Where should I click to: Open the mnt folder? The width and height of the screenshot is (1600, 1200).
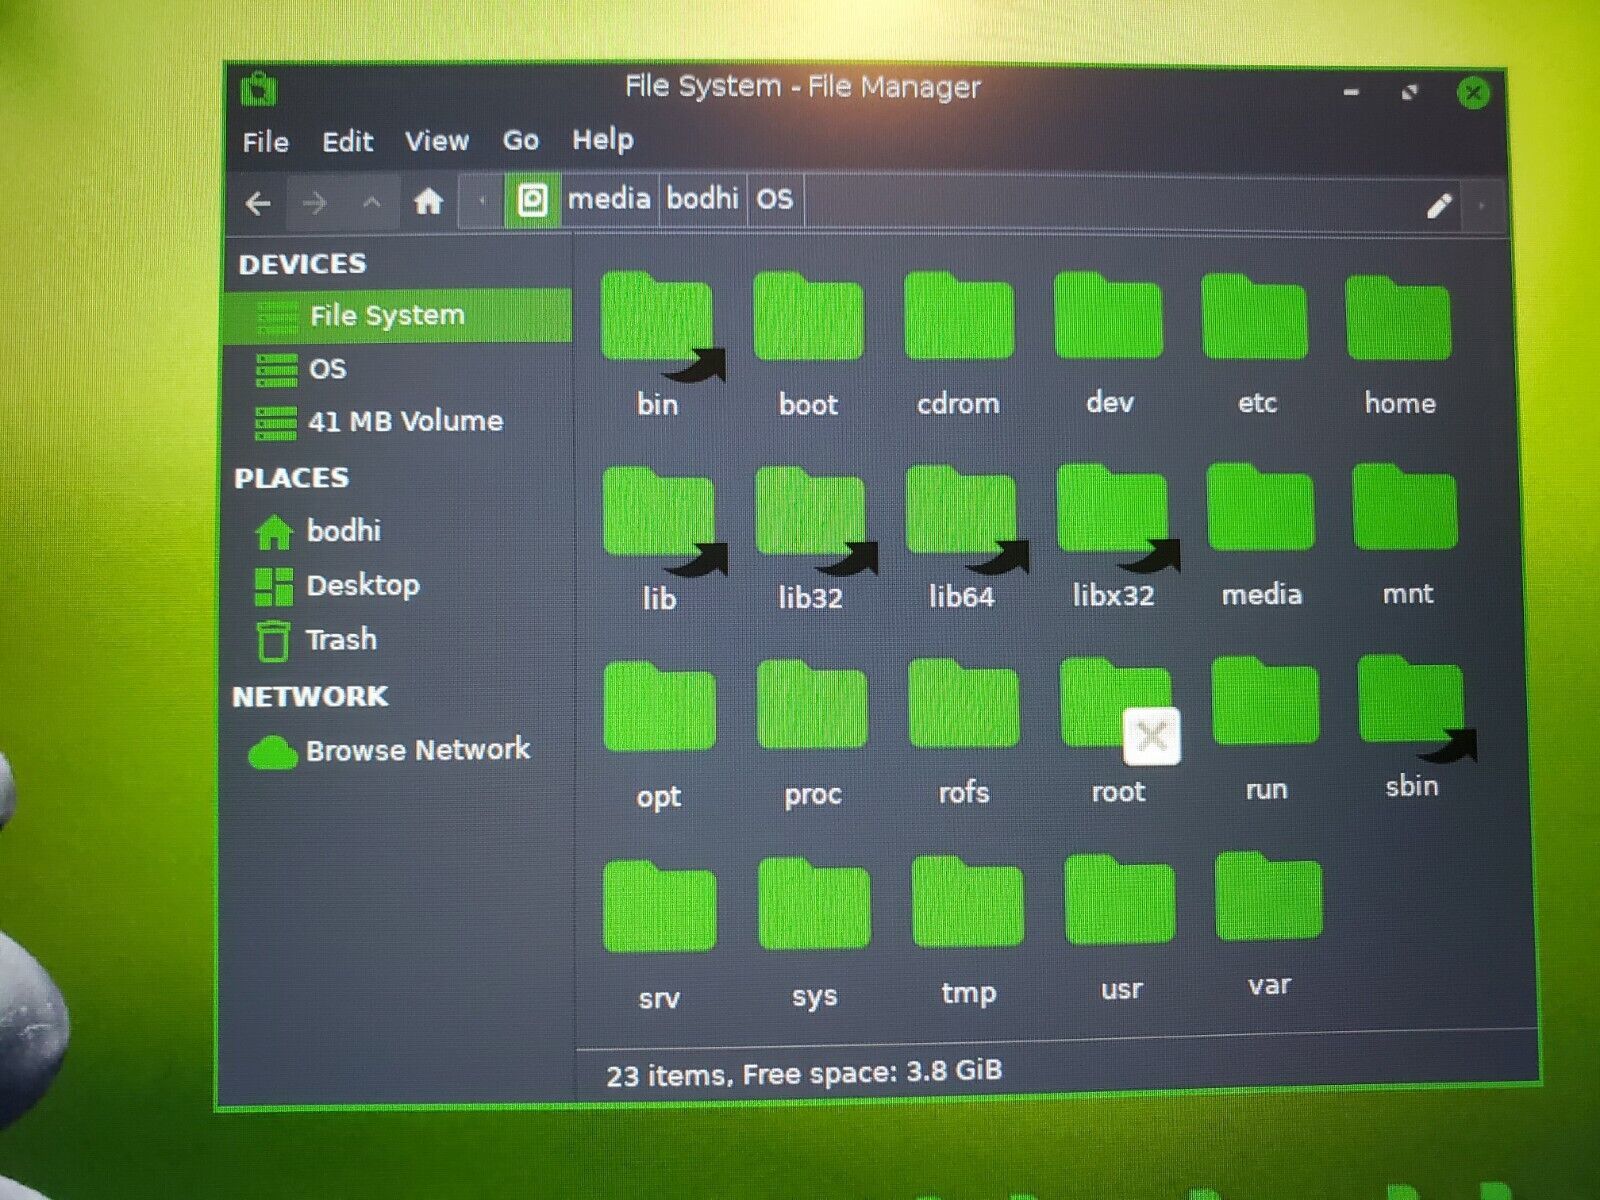click(1405, 506)
